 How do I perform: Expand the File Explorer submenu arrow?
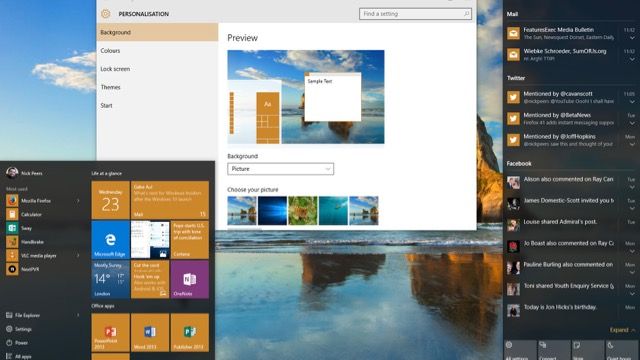point(78,315)
